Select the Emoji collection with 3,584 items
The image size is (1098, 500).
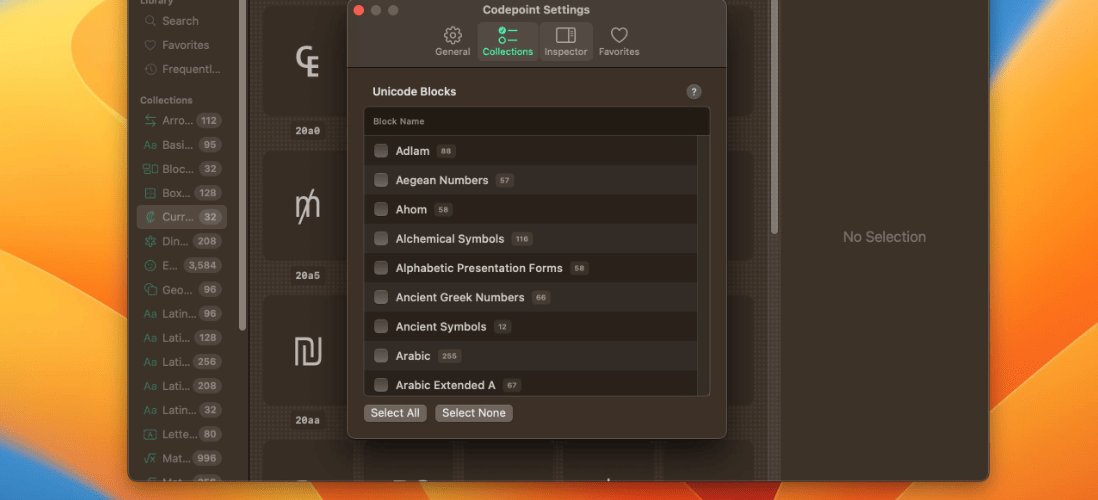click(181, 265)
